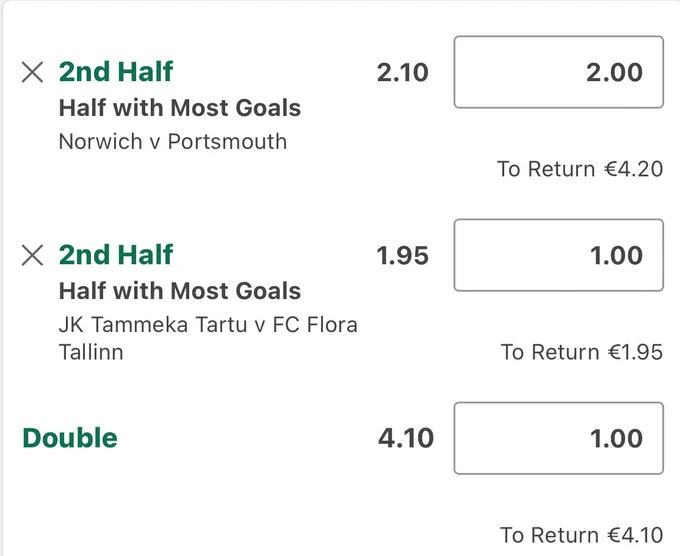Click the second Half with Most Goals label
The image size is (680, 556).
tap(180, 291)
